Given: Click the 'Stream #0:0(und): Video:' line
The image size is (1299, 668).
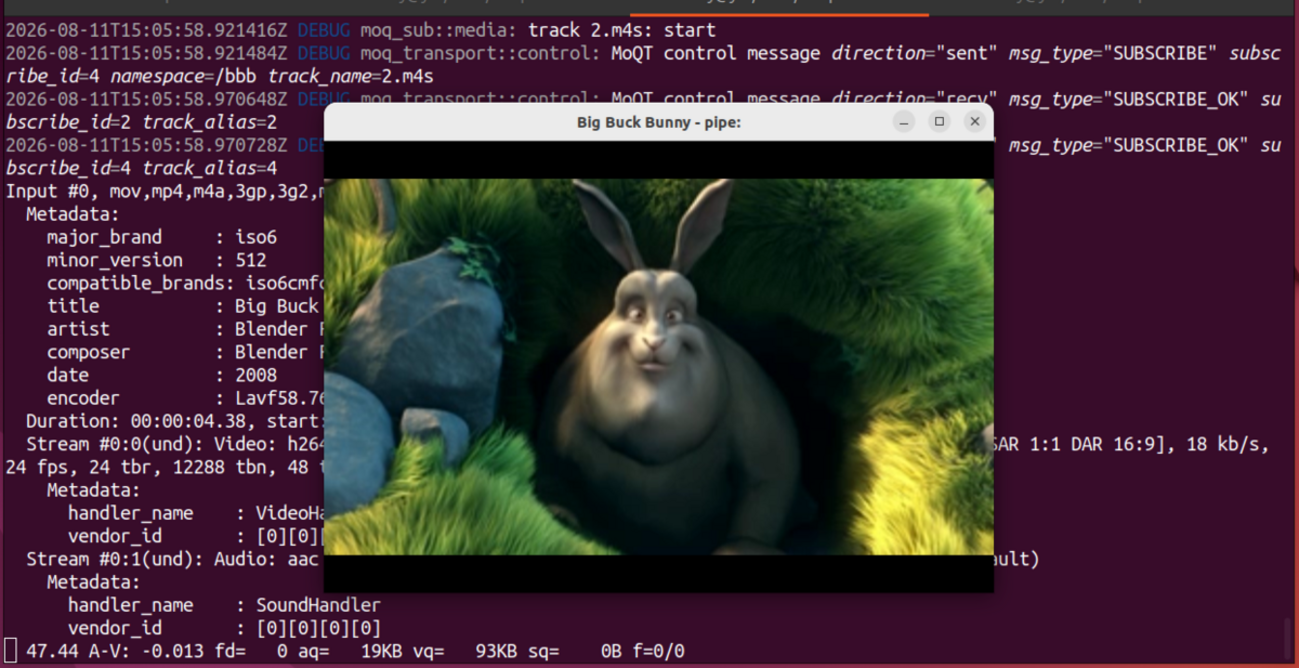Looking at the screenshot, I should 175,444.
